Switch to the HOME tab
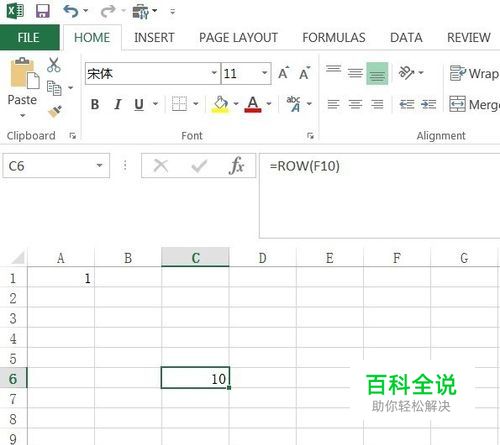This screenshot has height=445, width=500. [92, 37]
